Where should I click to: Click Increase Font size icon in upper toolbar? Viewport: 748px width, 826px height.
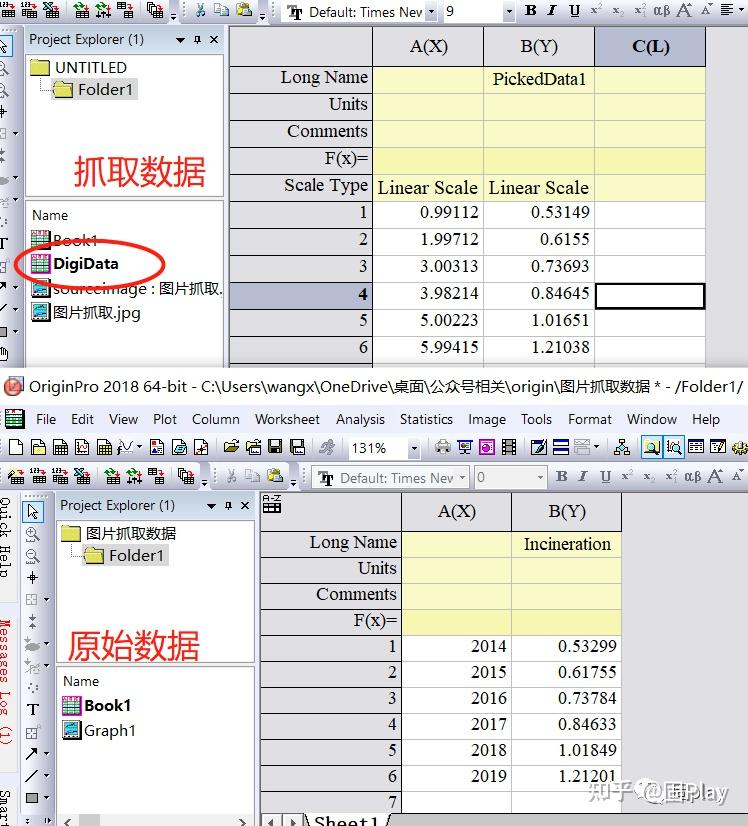[x=684, y=10]
